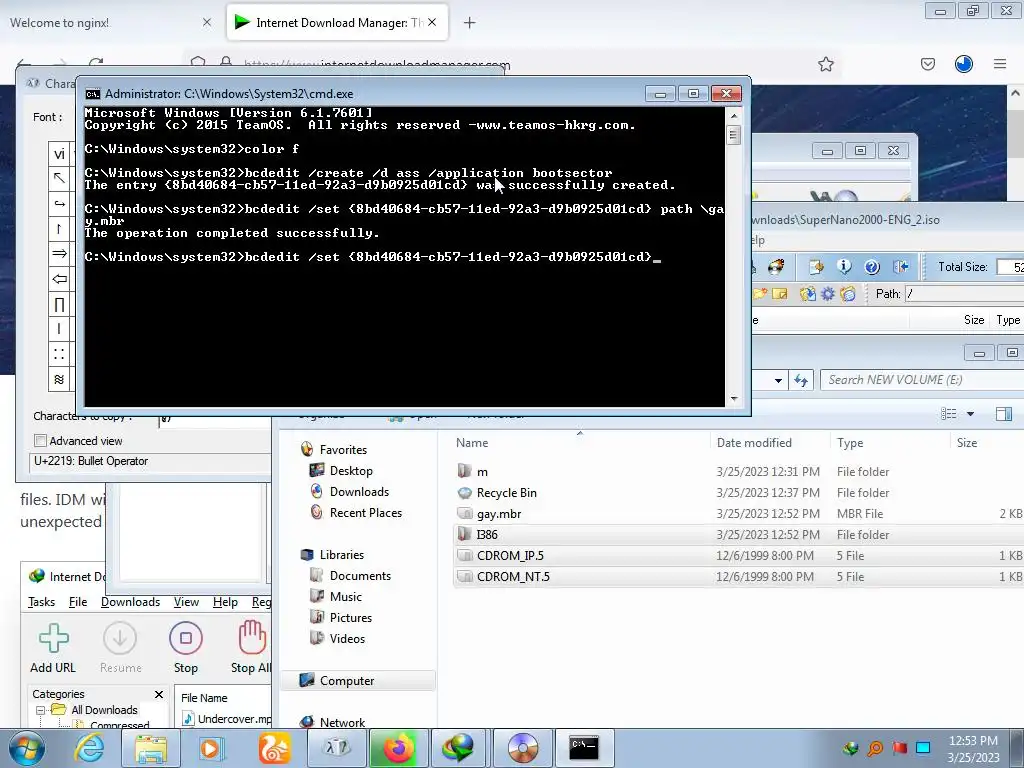
Task: Click the Stop All hand icon in IDM
Action: pos(252,638)
